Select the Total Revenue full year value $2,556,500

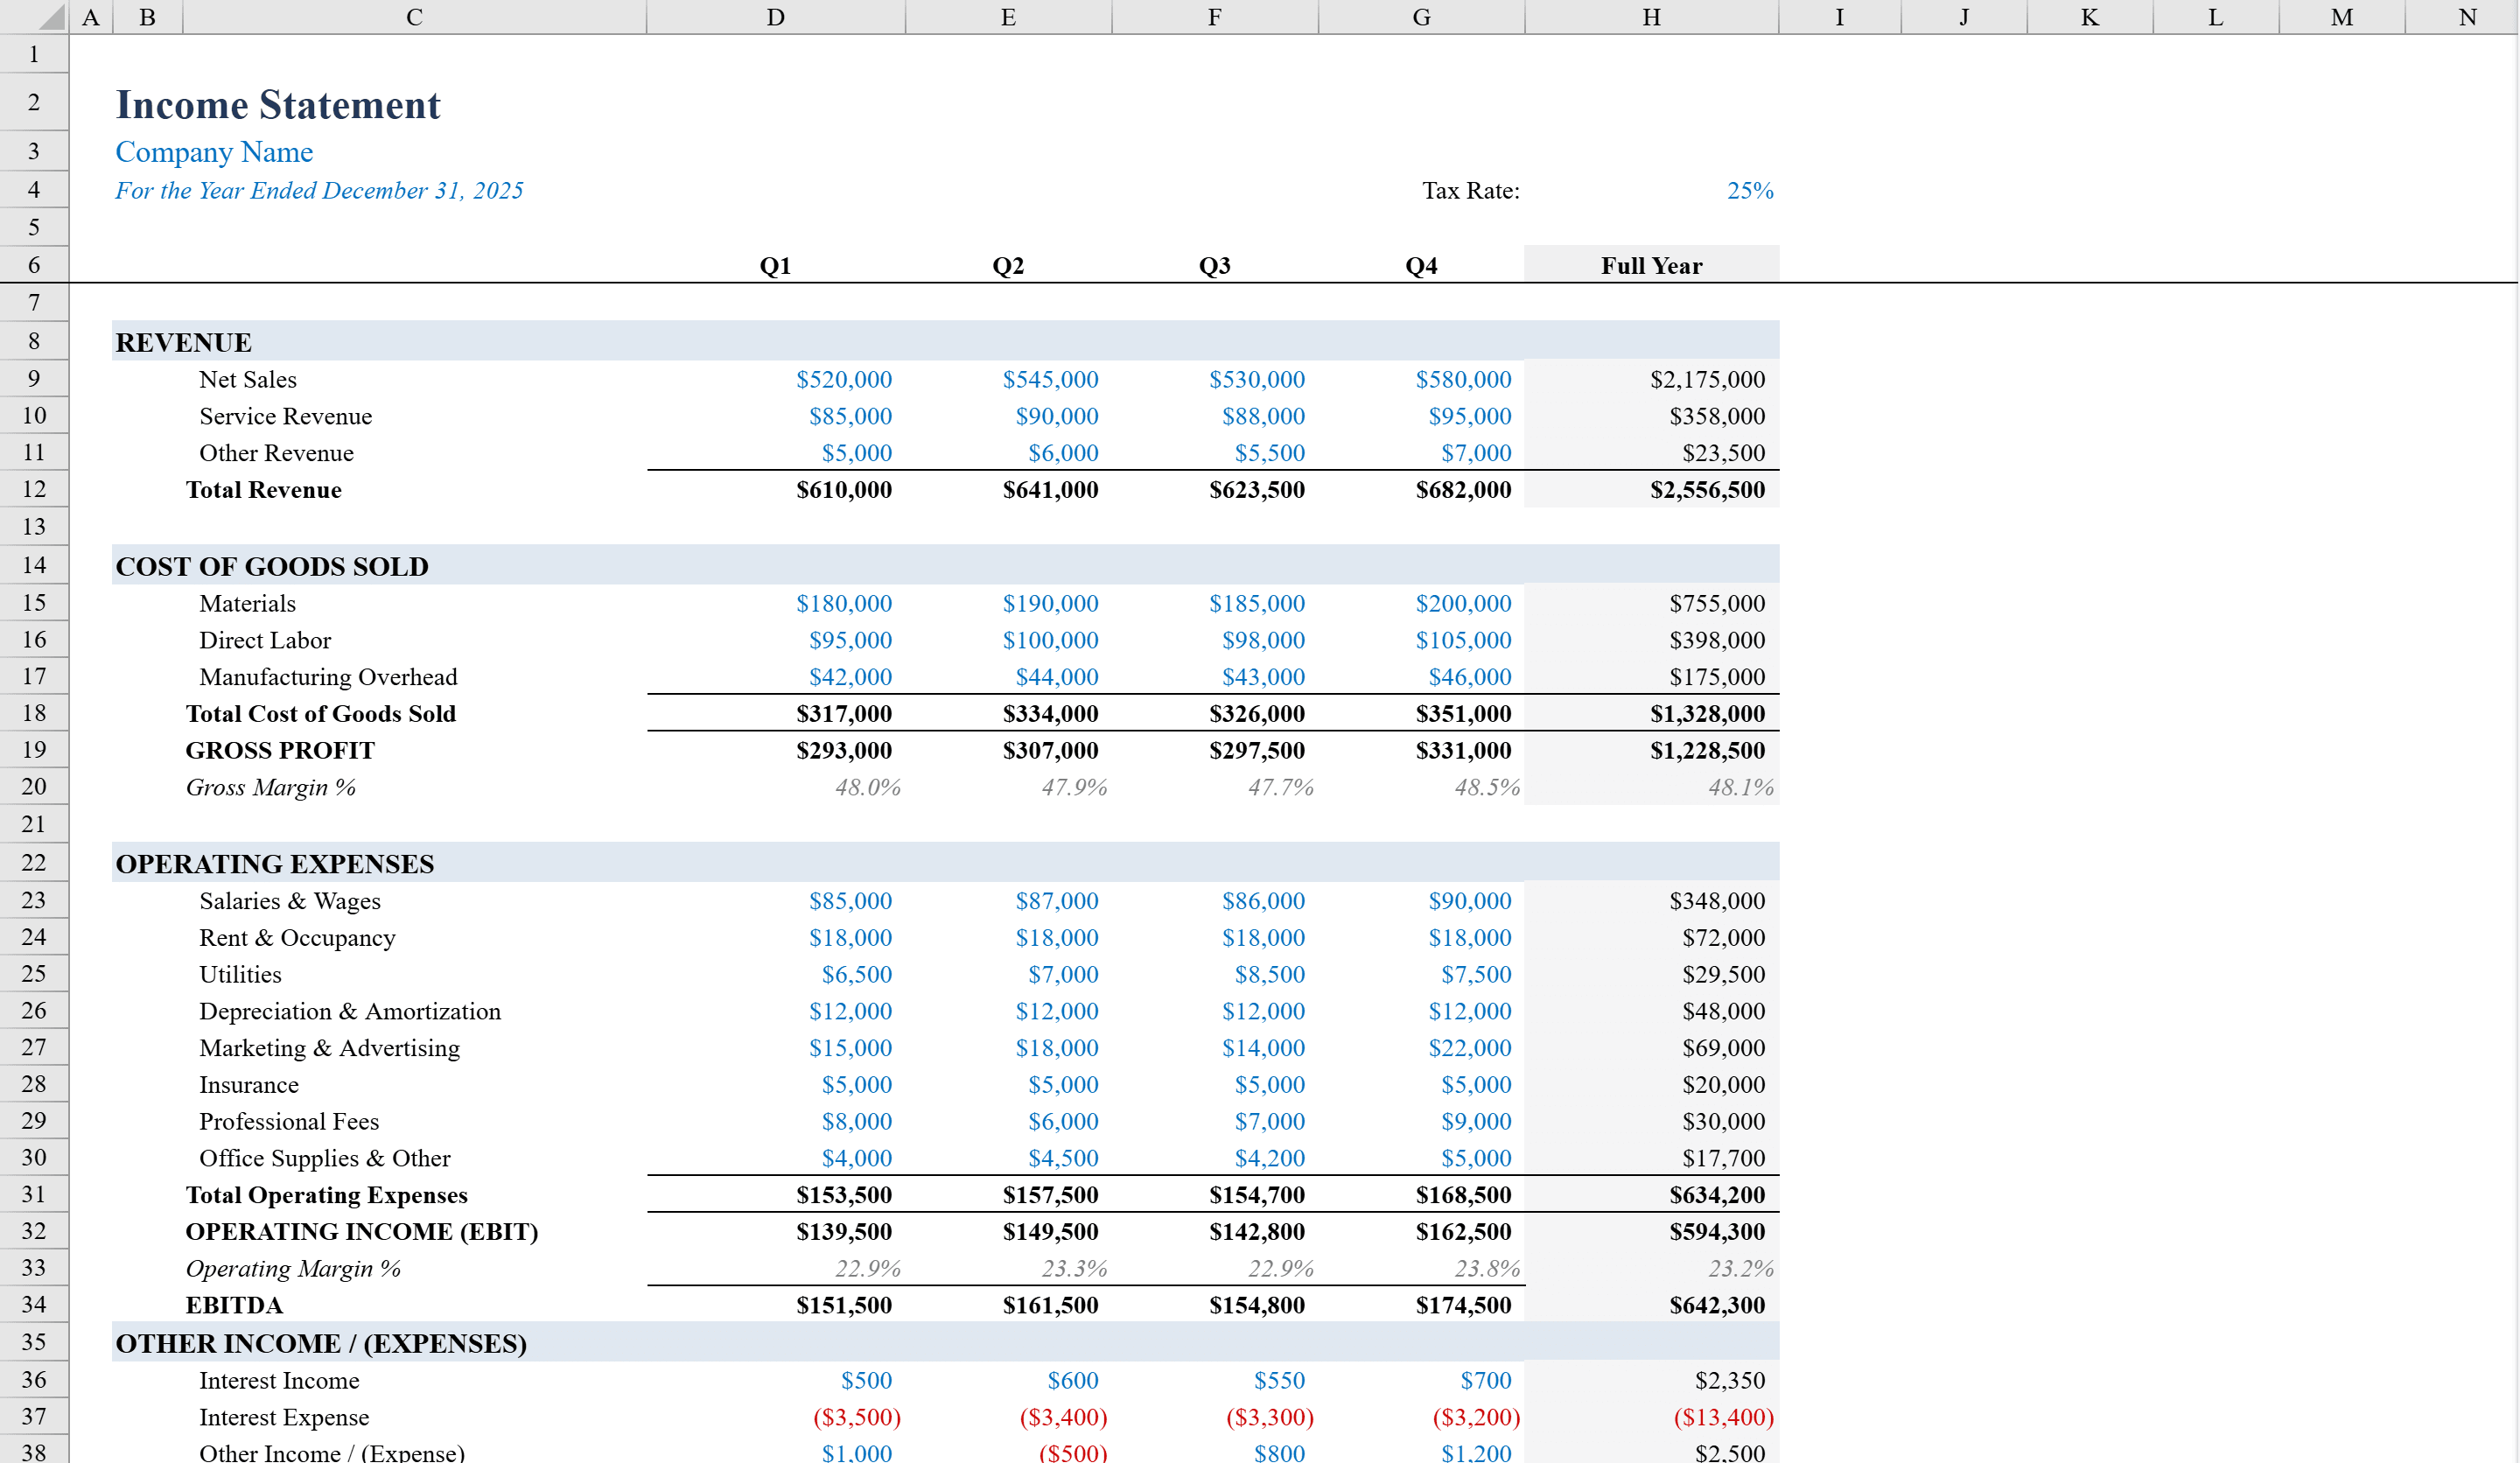coord(1705,490)
